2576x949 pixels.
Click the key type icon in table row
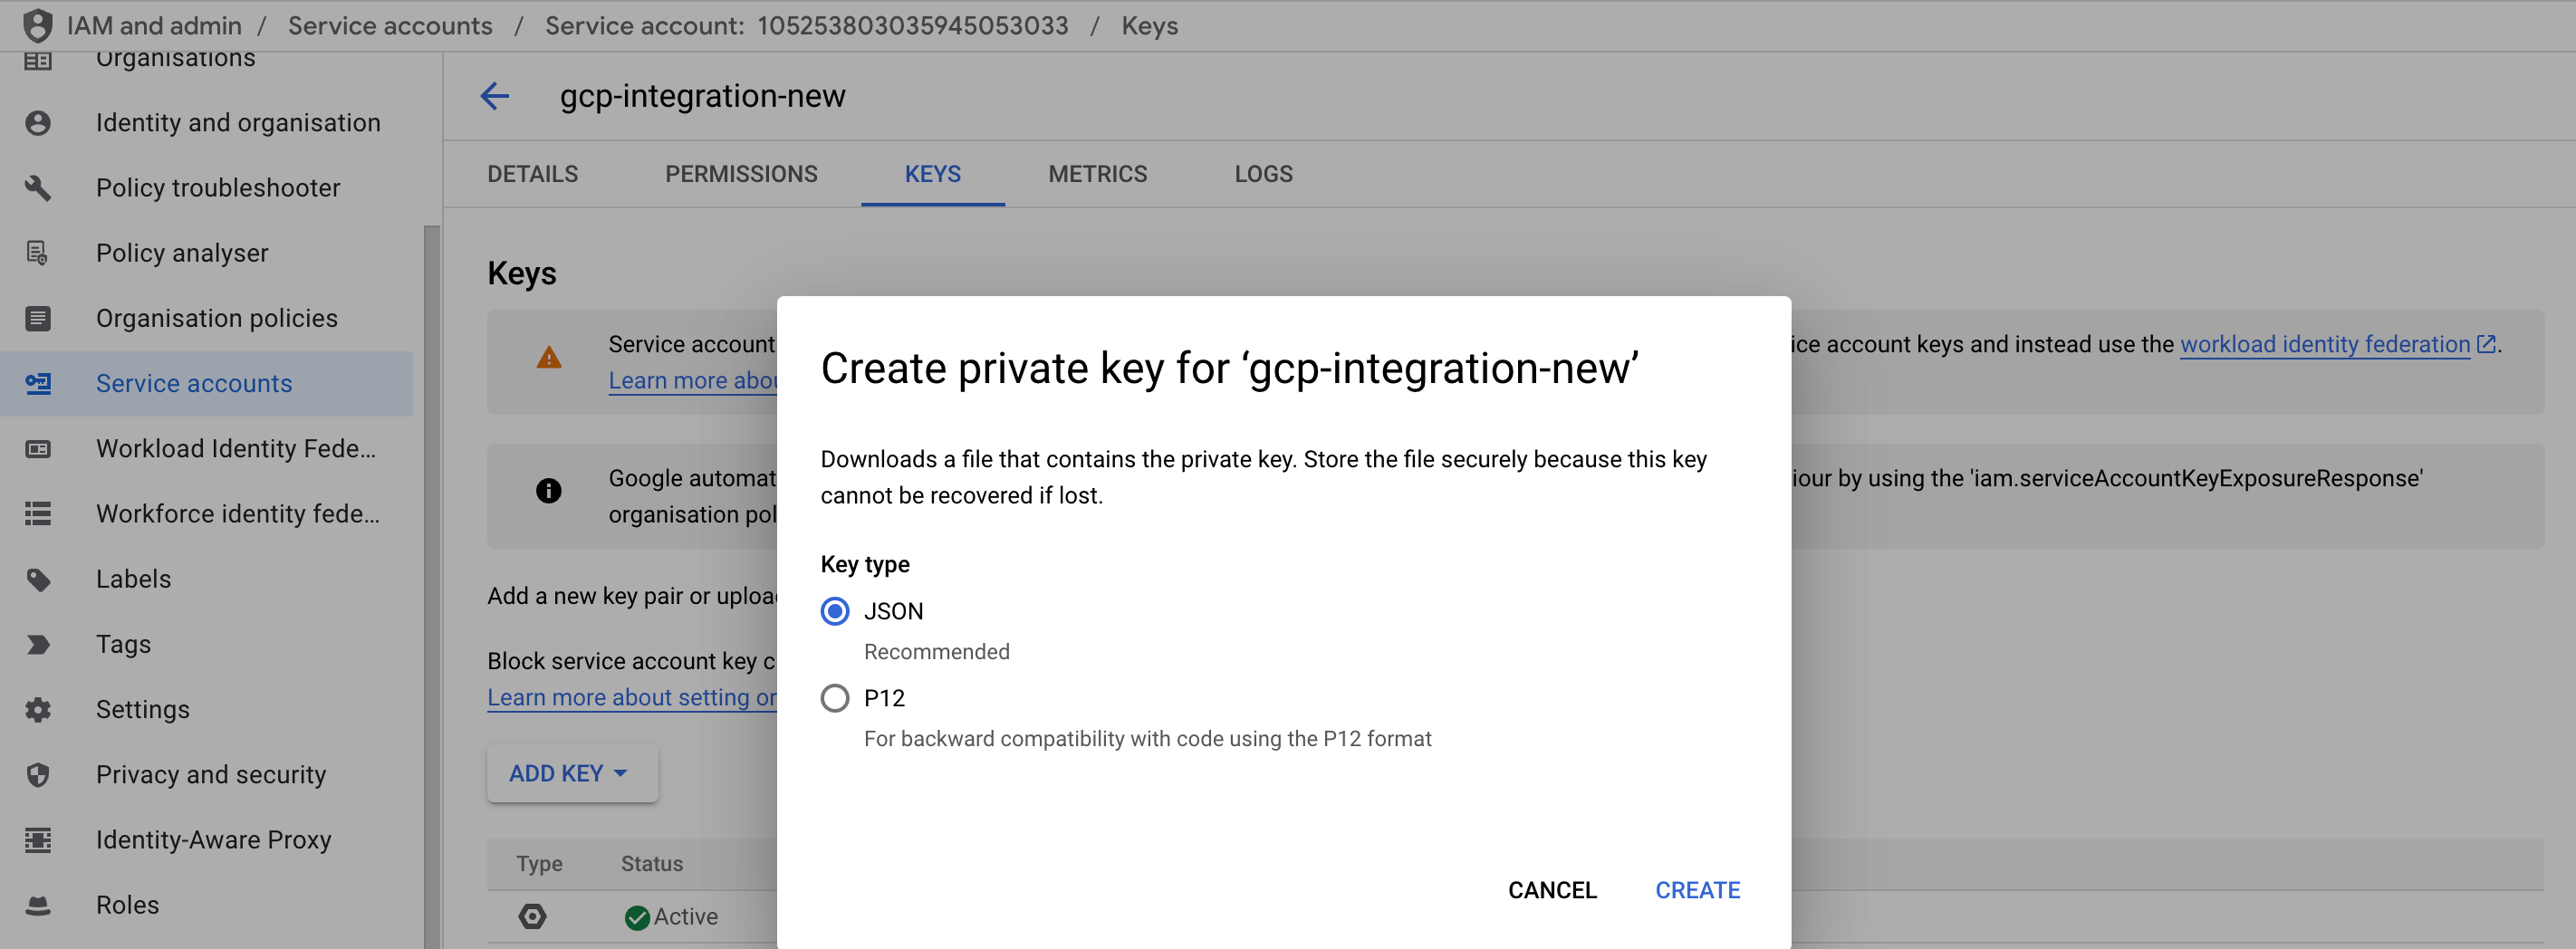click(533, 916)
